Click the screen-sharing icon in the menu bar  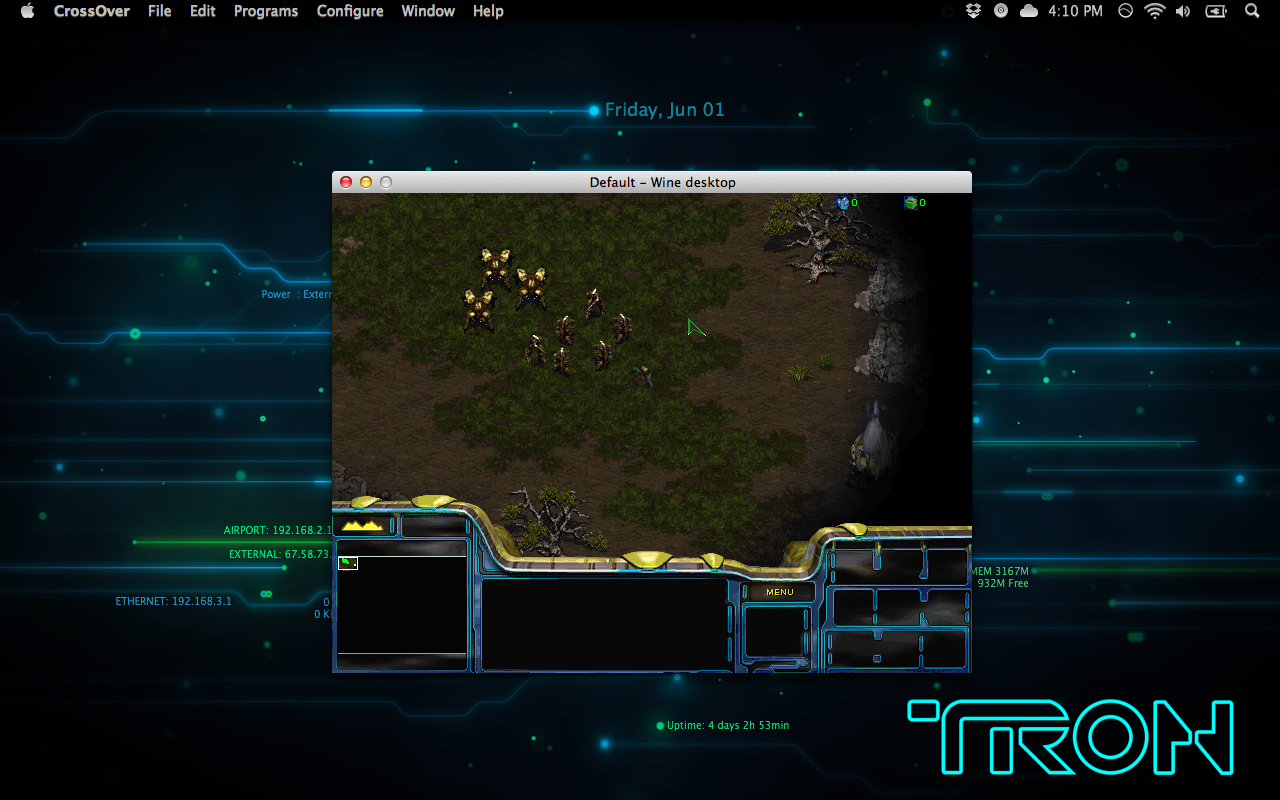coord(1125,11)
